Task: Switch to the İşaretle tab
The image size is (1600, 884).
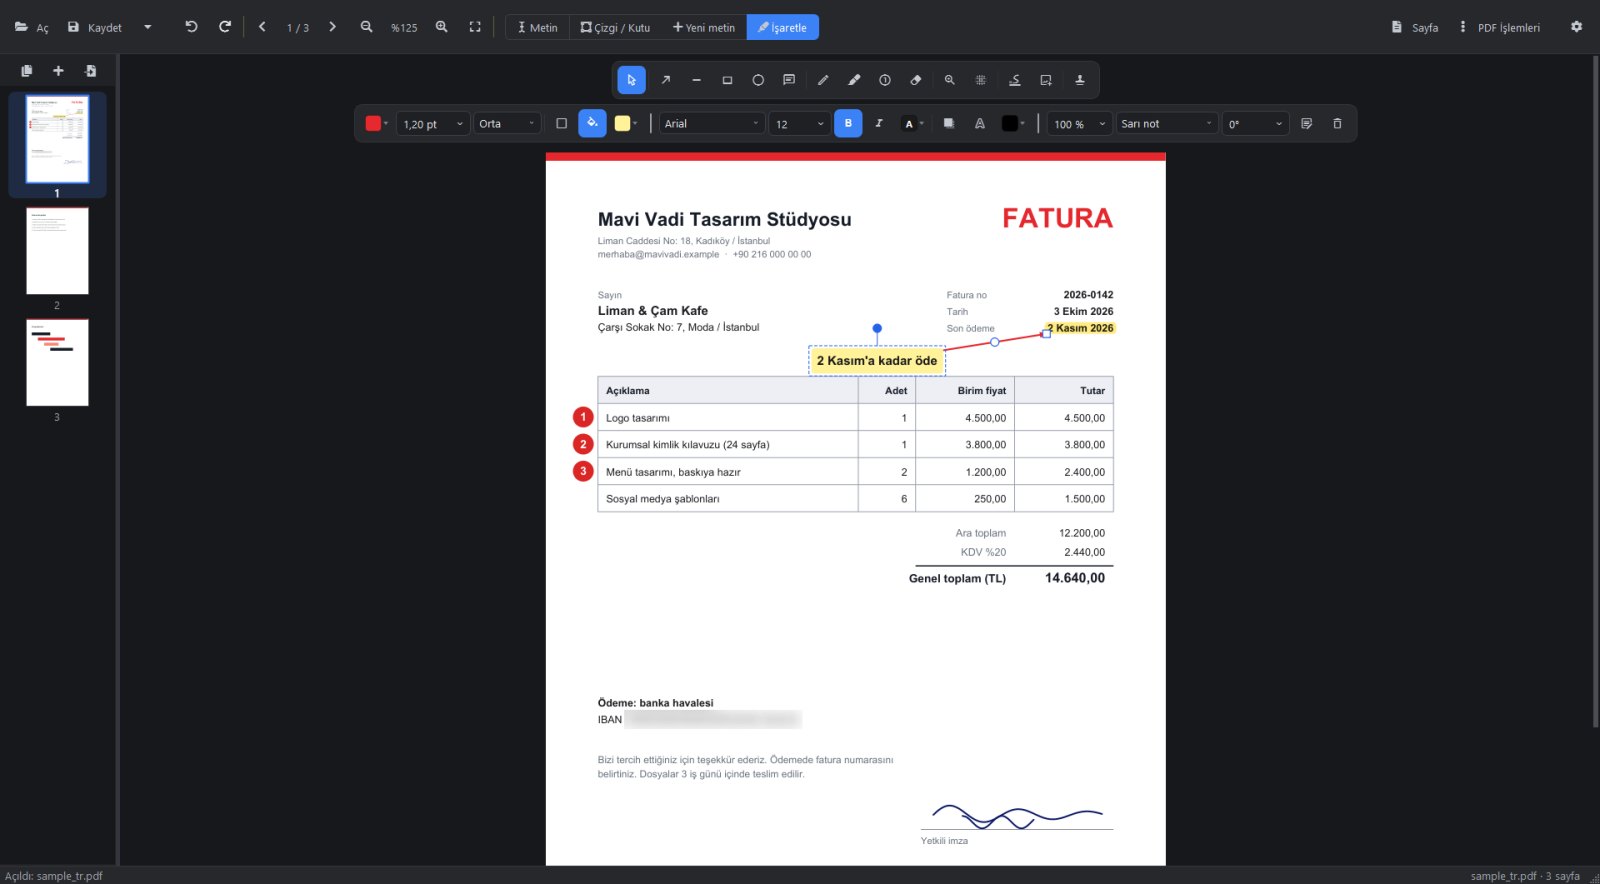Action: [x=782, y=27]
